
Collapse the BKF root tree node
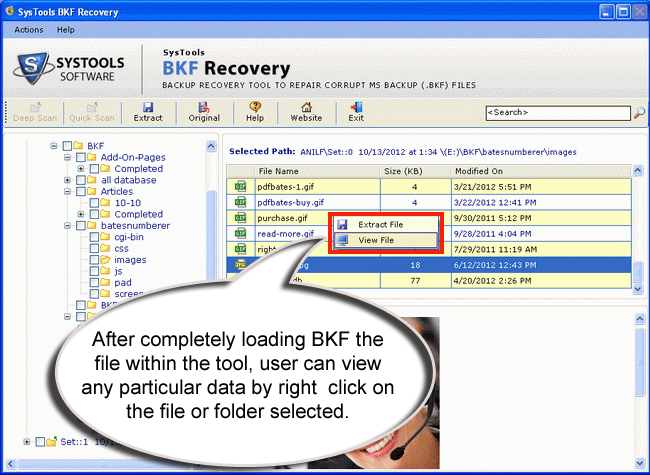[54, 146]
